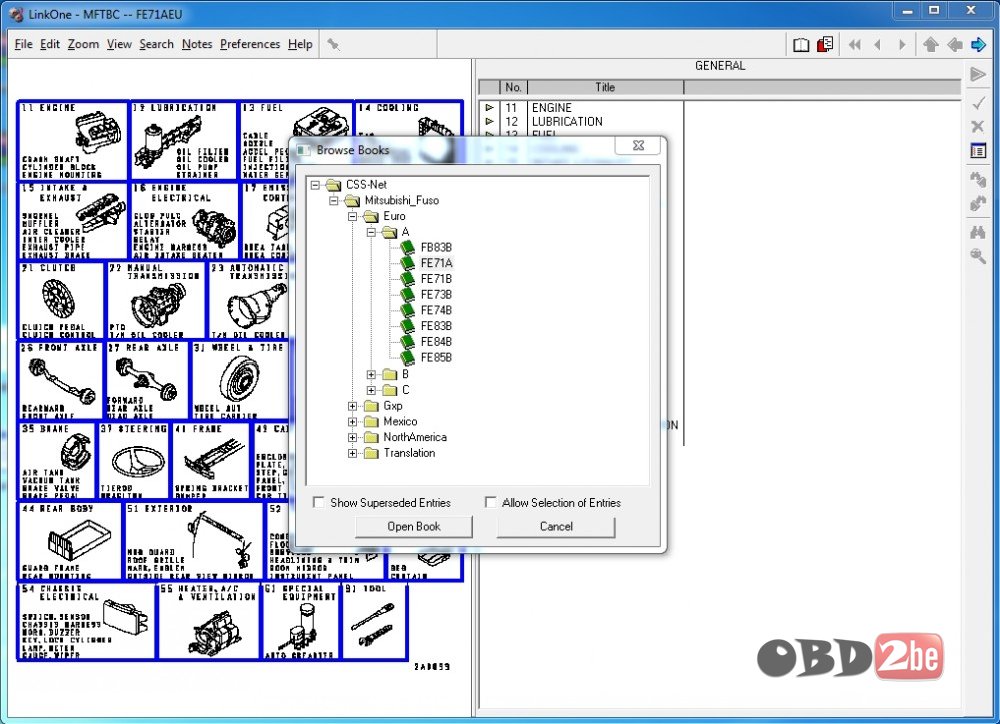Click the 15 INTAKE & EXHAUST tile
Screen dimensions: 1000x724
73,221
